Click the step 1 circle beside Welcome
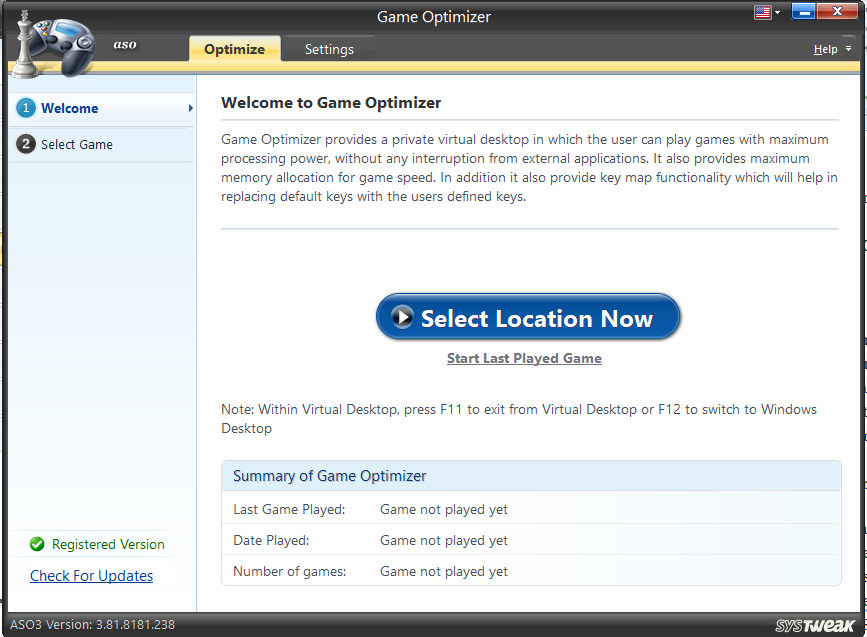This screenshot has height=637, width=867. tap(24, 108)
